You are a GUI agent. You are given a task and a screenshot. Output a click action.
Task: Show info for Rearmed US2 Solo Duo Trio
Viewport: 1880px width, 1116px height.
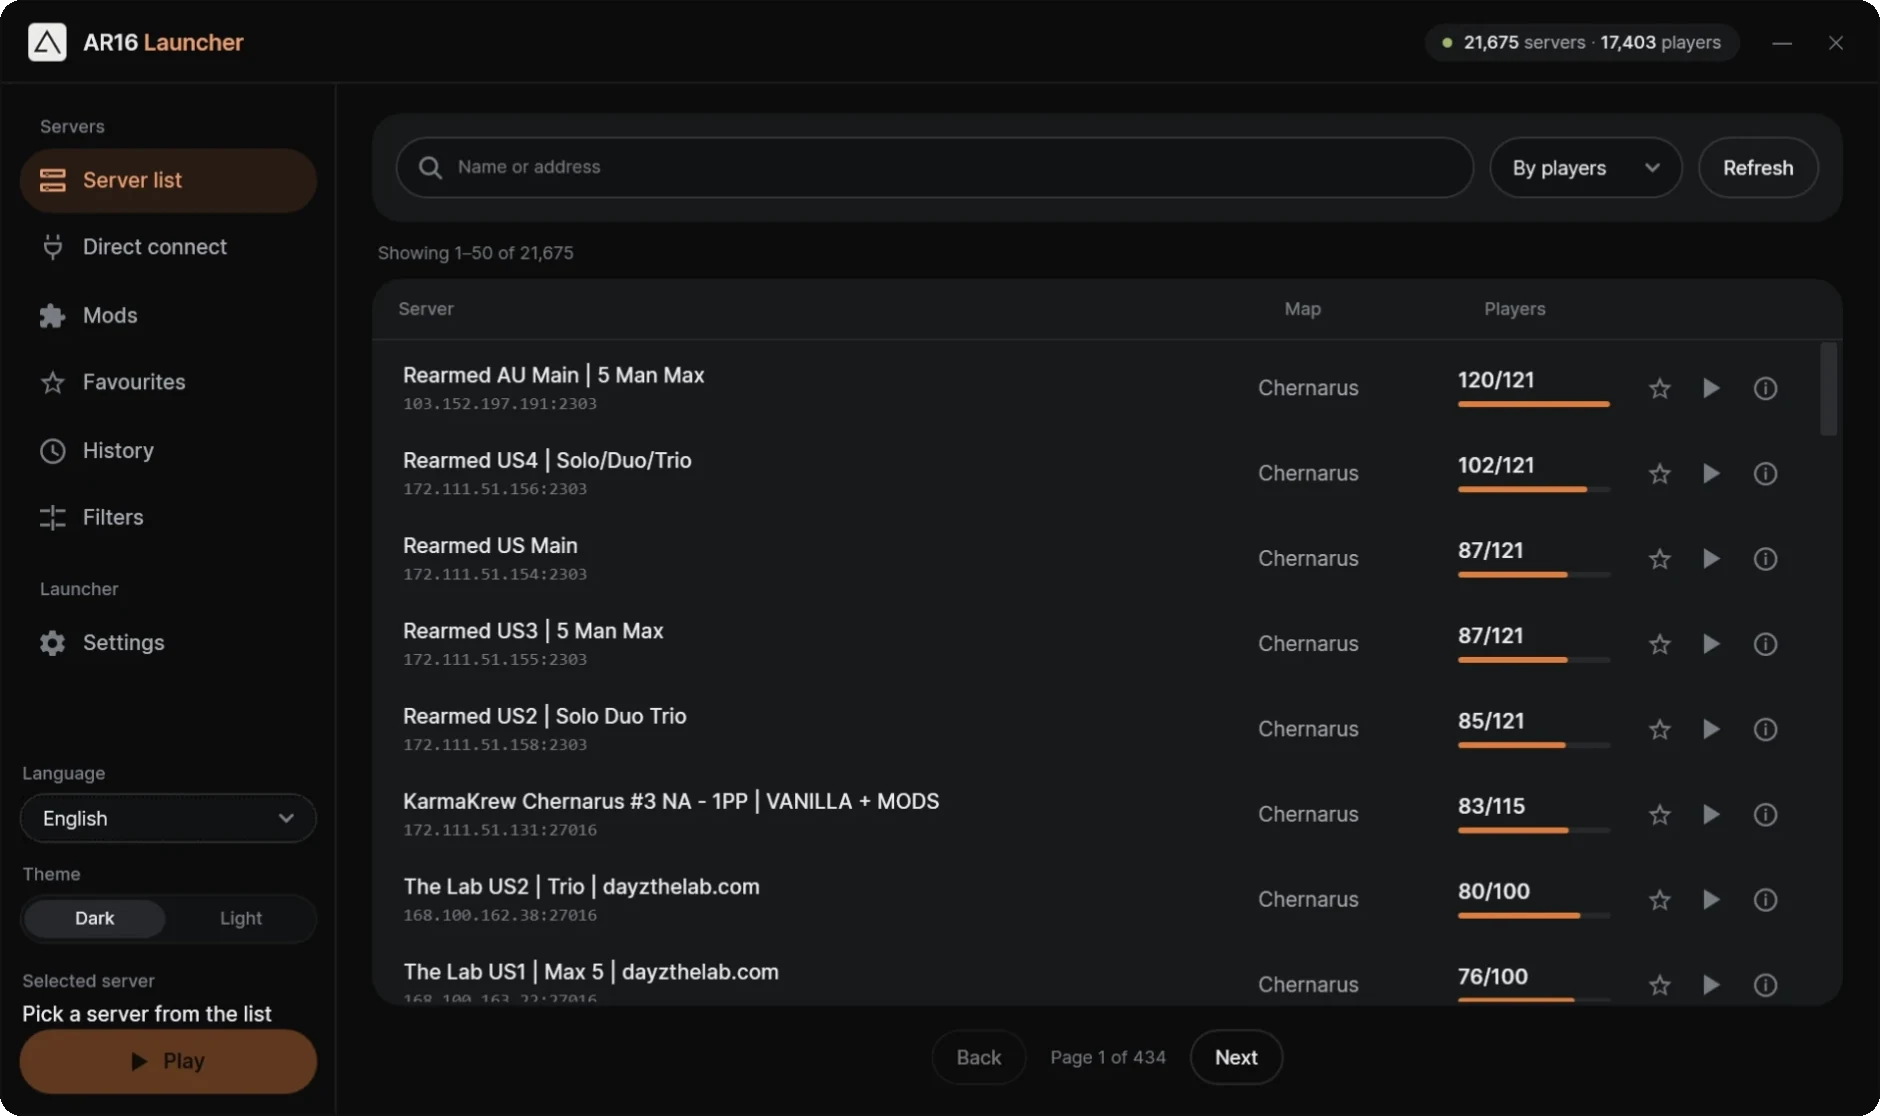[x=1765, y=729]
